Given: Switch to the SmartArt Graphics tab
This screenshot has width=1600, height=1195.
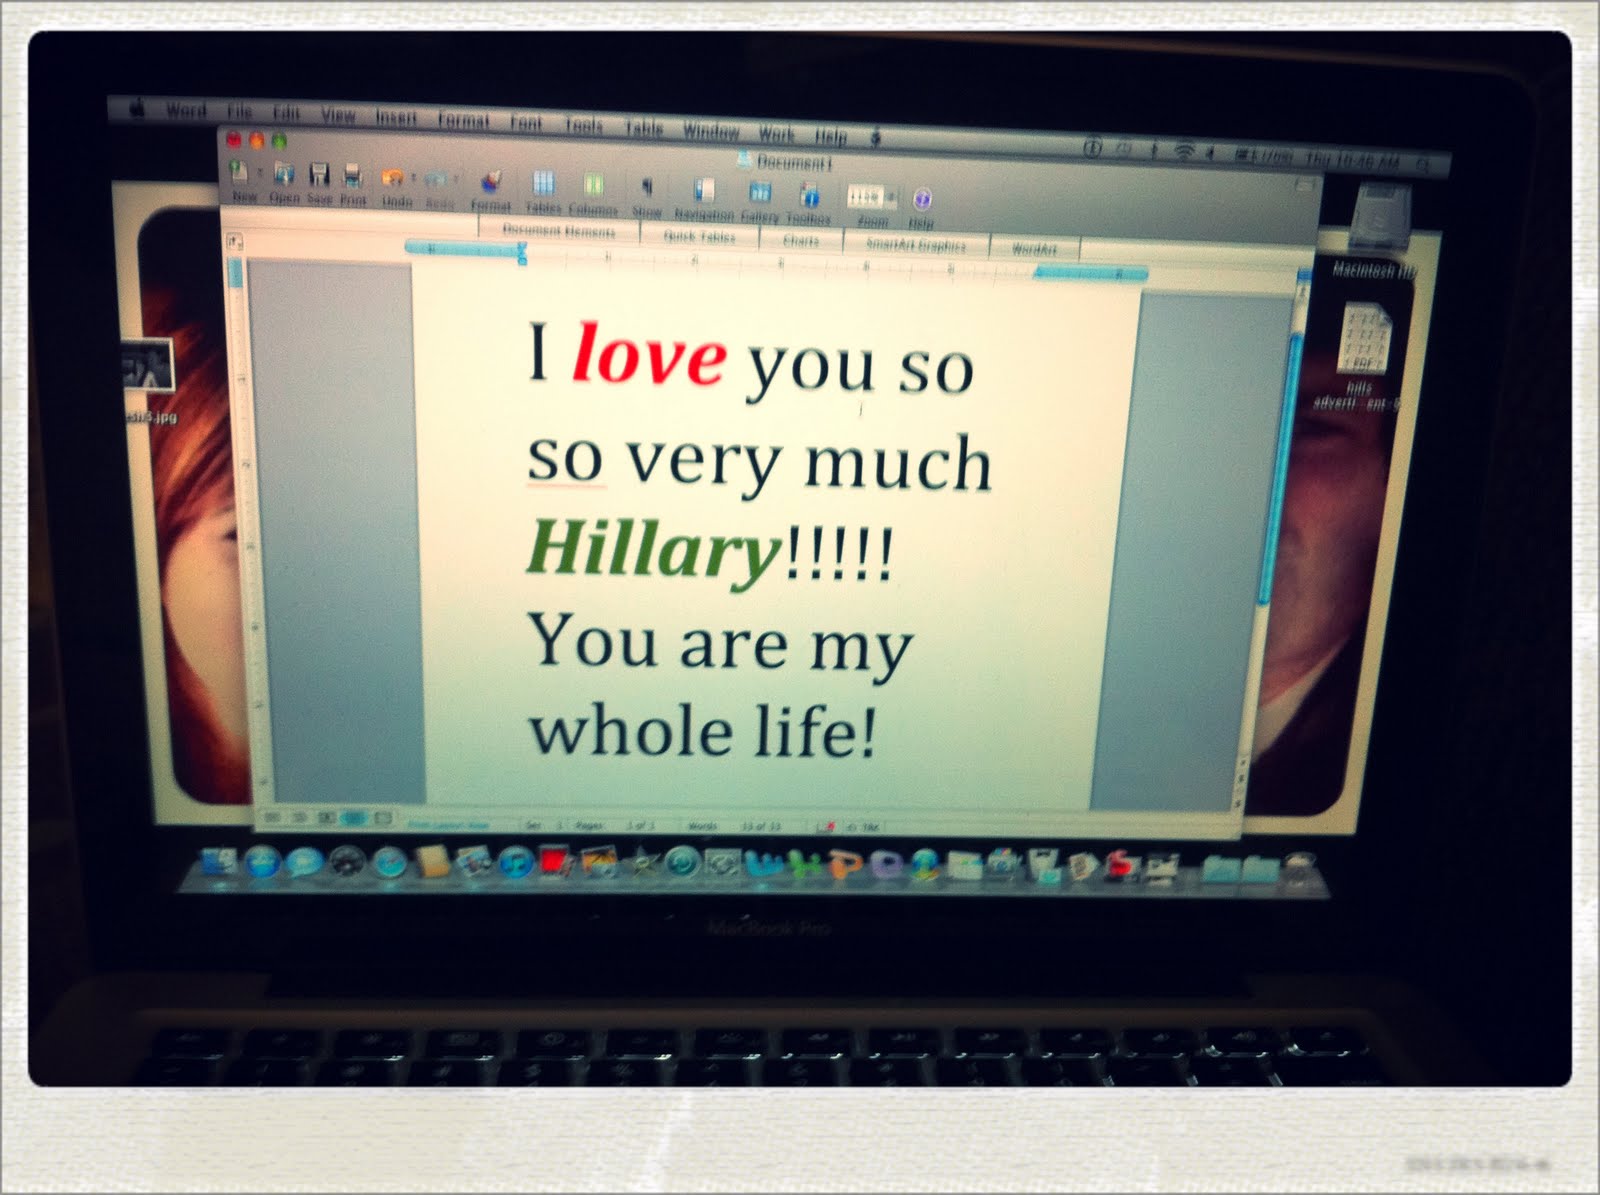Looking at the screenshot, I should (916, 245).
